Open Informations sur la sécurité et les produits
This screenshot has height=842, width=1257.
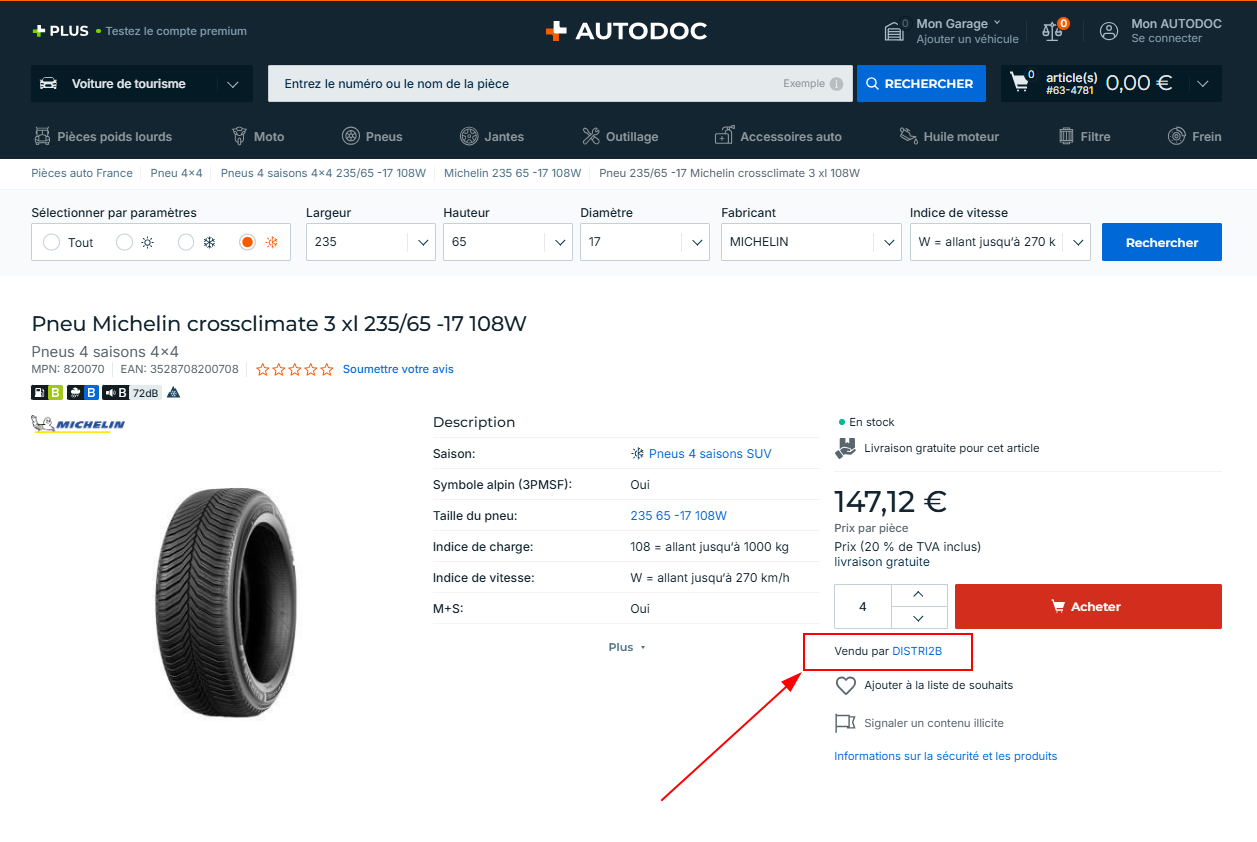click(x=945, y=756)
